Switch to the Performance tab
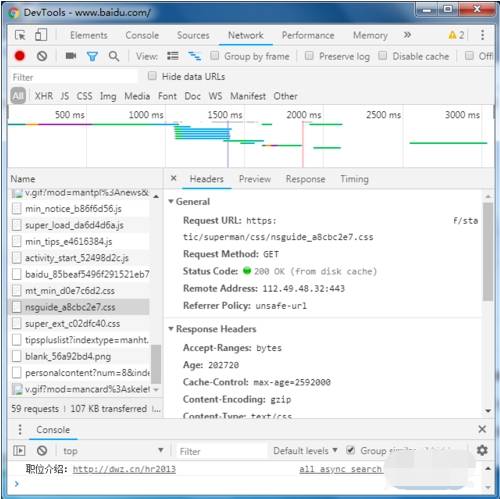The image size is (500, 499). tap(308, 35)
